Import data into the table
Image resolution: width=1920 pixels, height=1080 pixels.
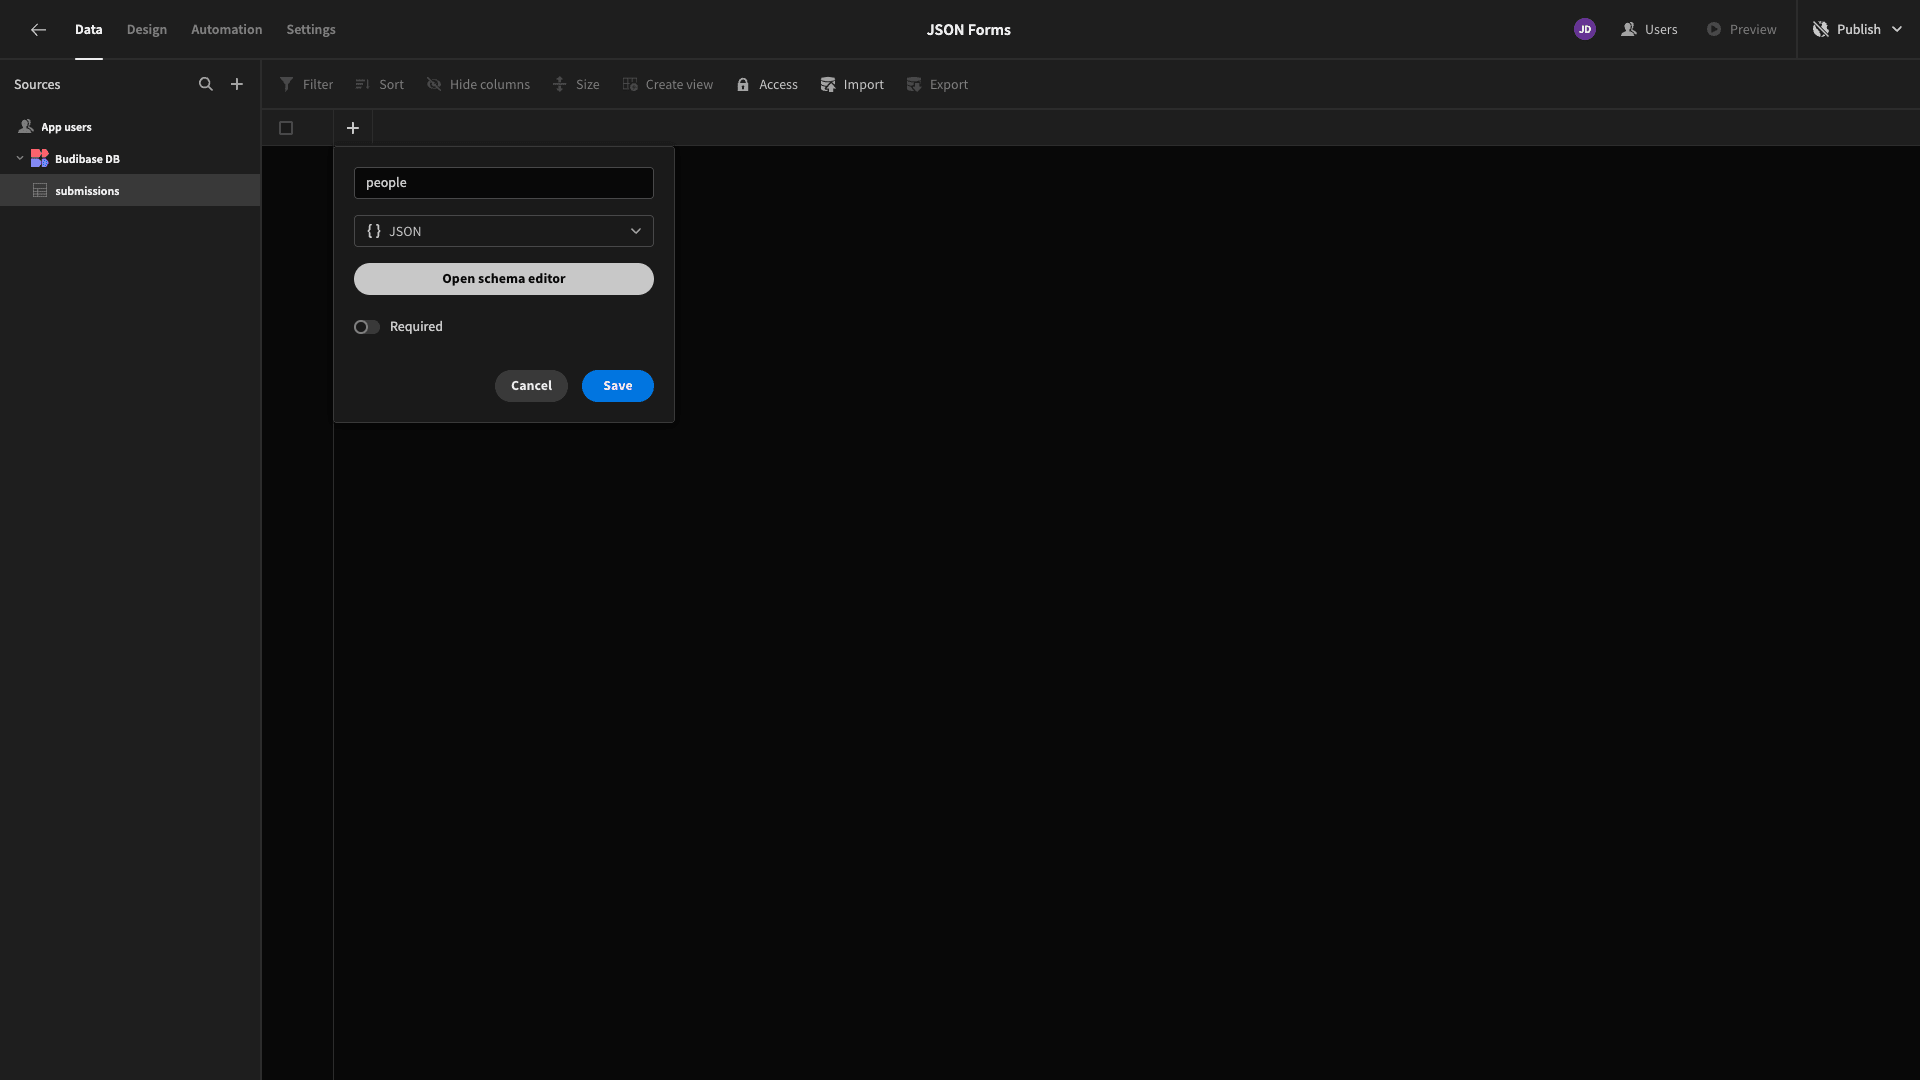(x=852, y=85)
